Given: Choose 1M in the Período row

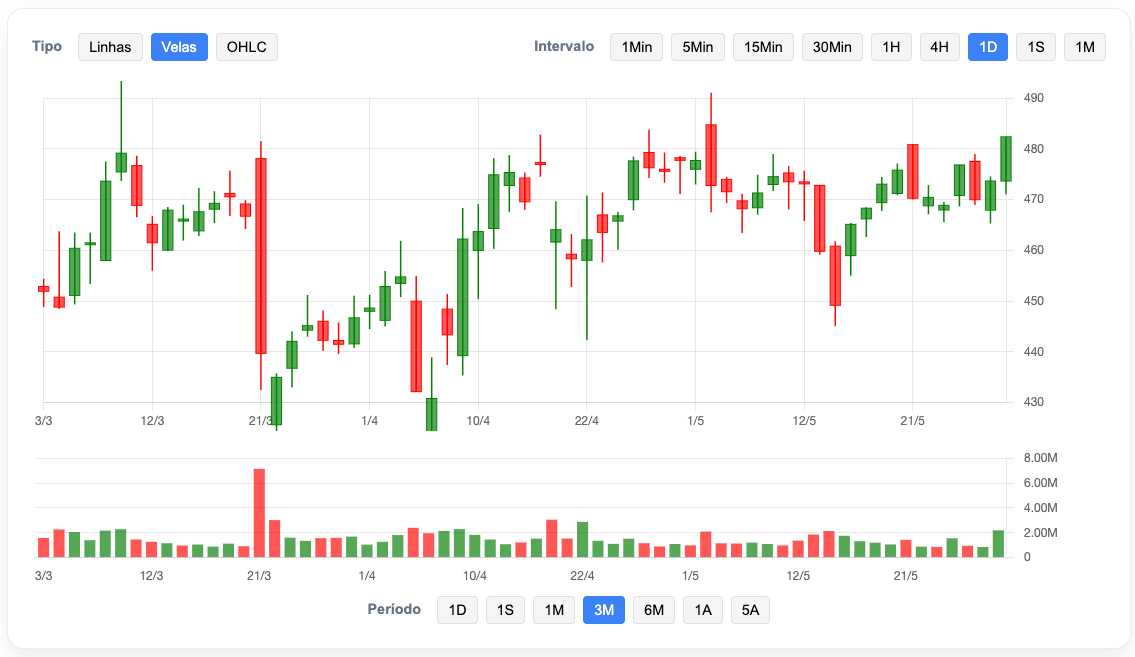Looking at the screenshot, I should click(554, 610).
